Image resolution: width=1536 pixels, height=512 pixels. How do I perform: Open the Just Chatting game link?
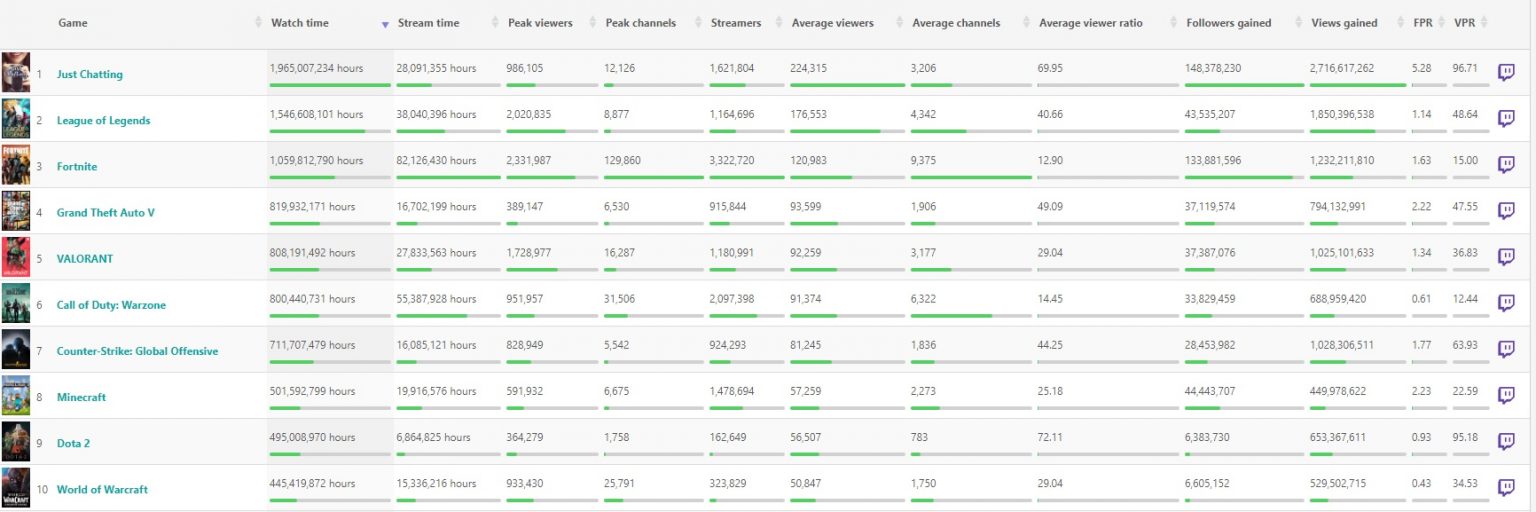coord(90,74)
